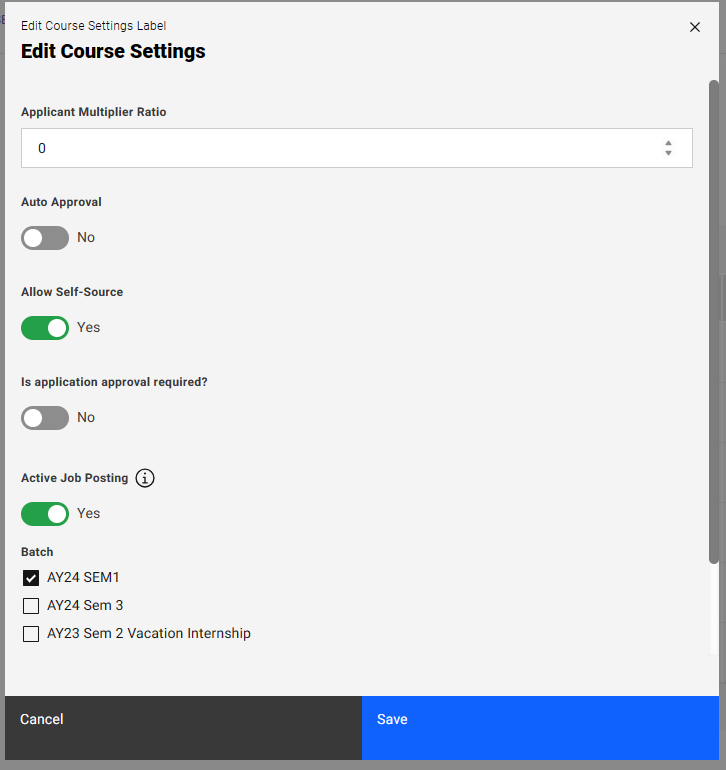The image size is (726, 770).
Task: Close the Edit Course Settings dialog
Action: tap(695, 27)
